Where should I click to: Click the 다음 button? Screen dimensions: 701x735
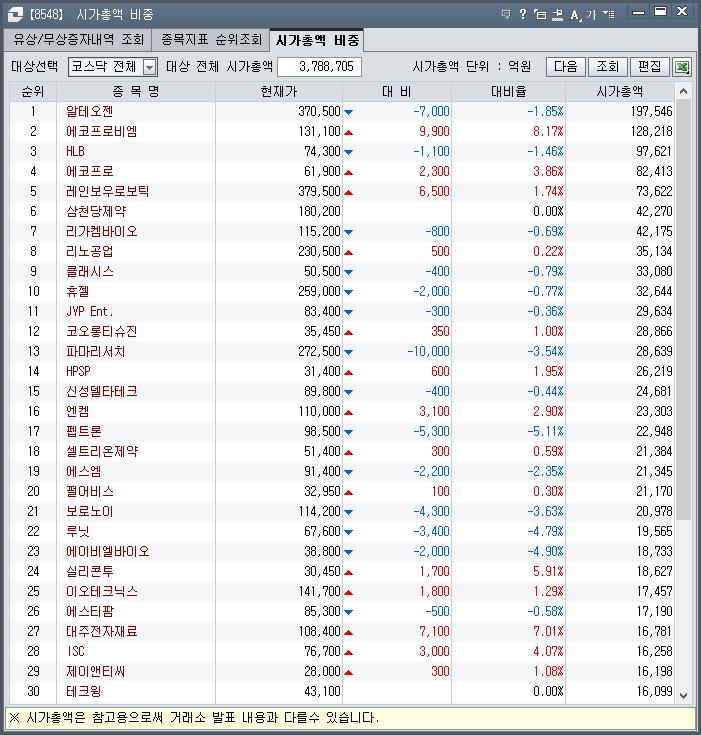(566, 67)
